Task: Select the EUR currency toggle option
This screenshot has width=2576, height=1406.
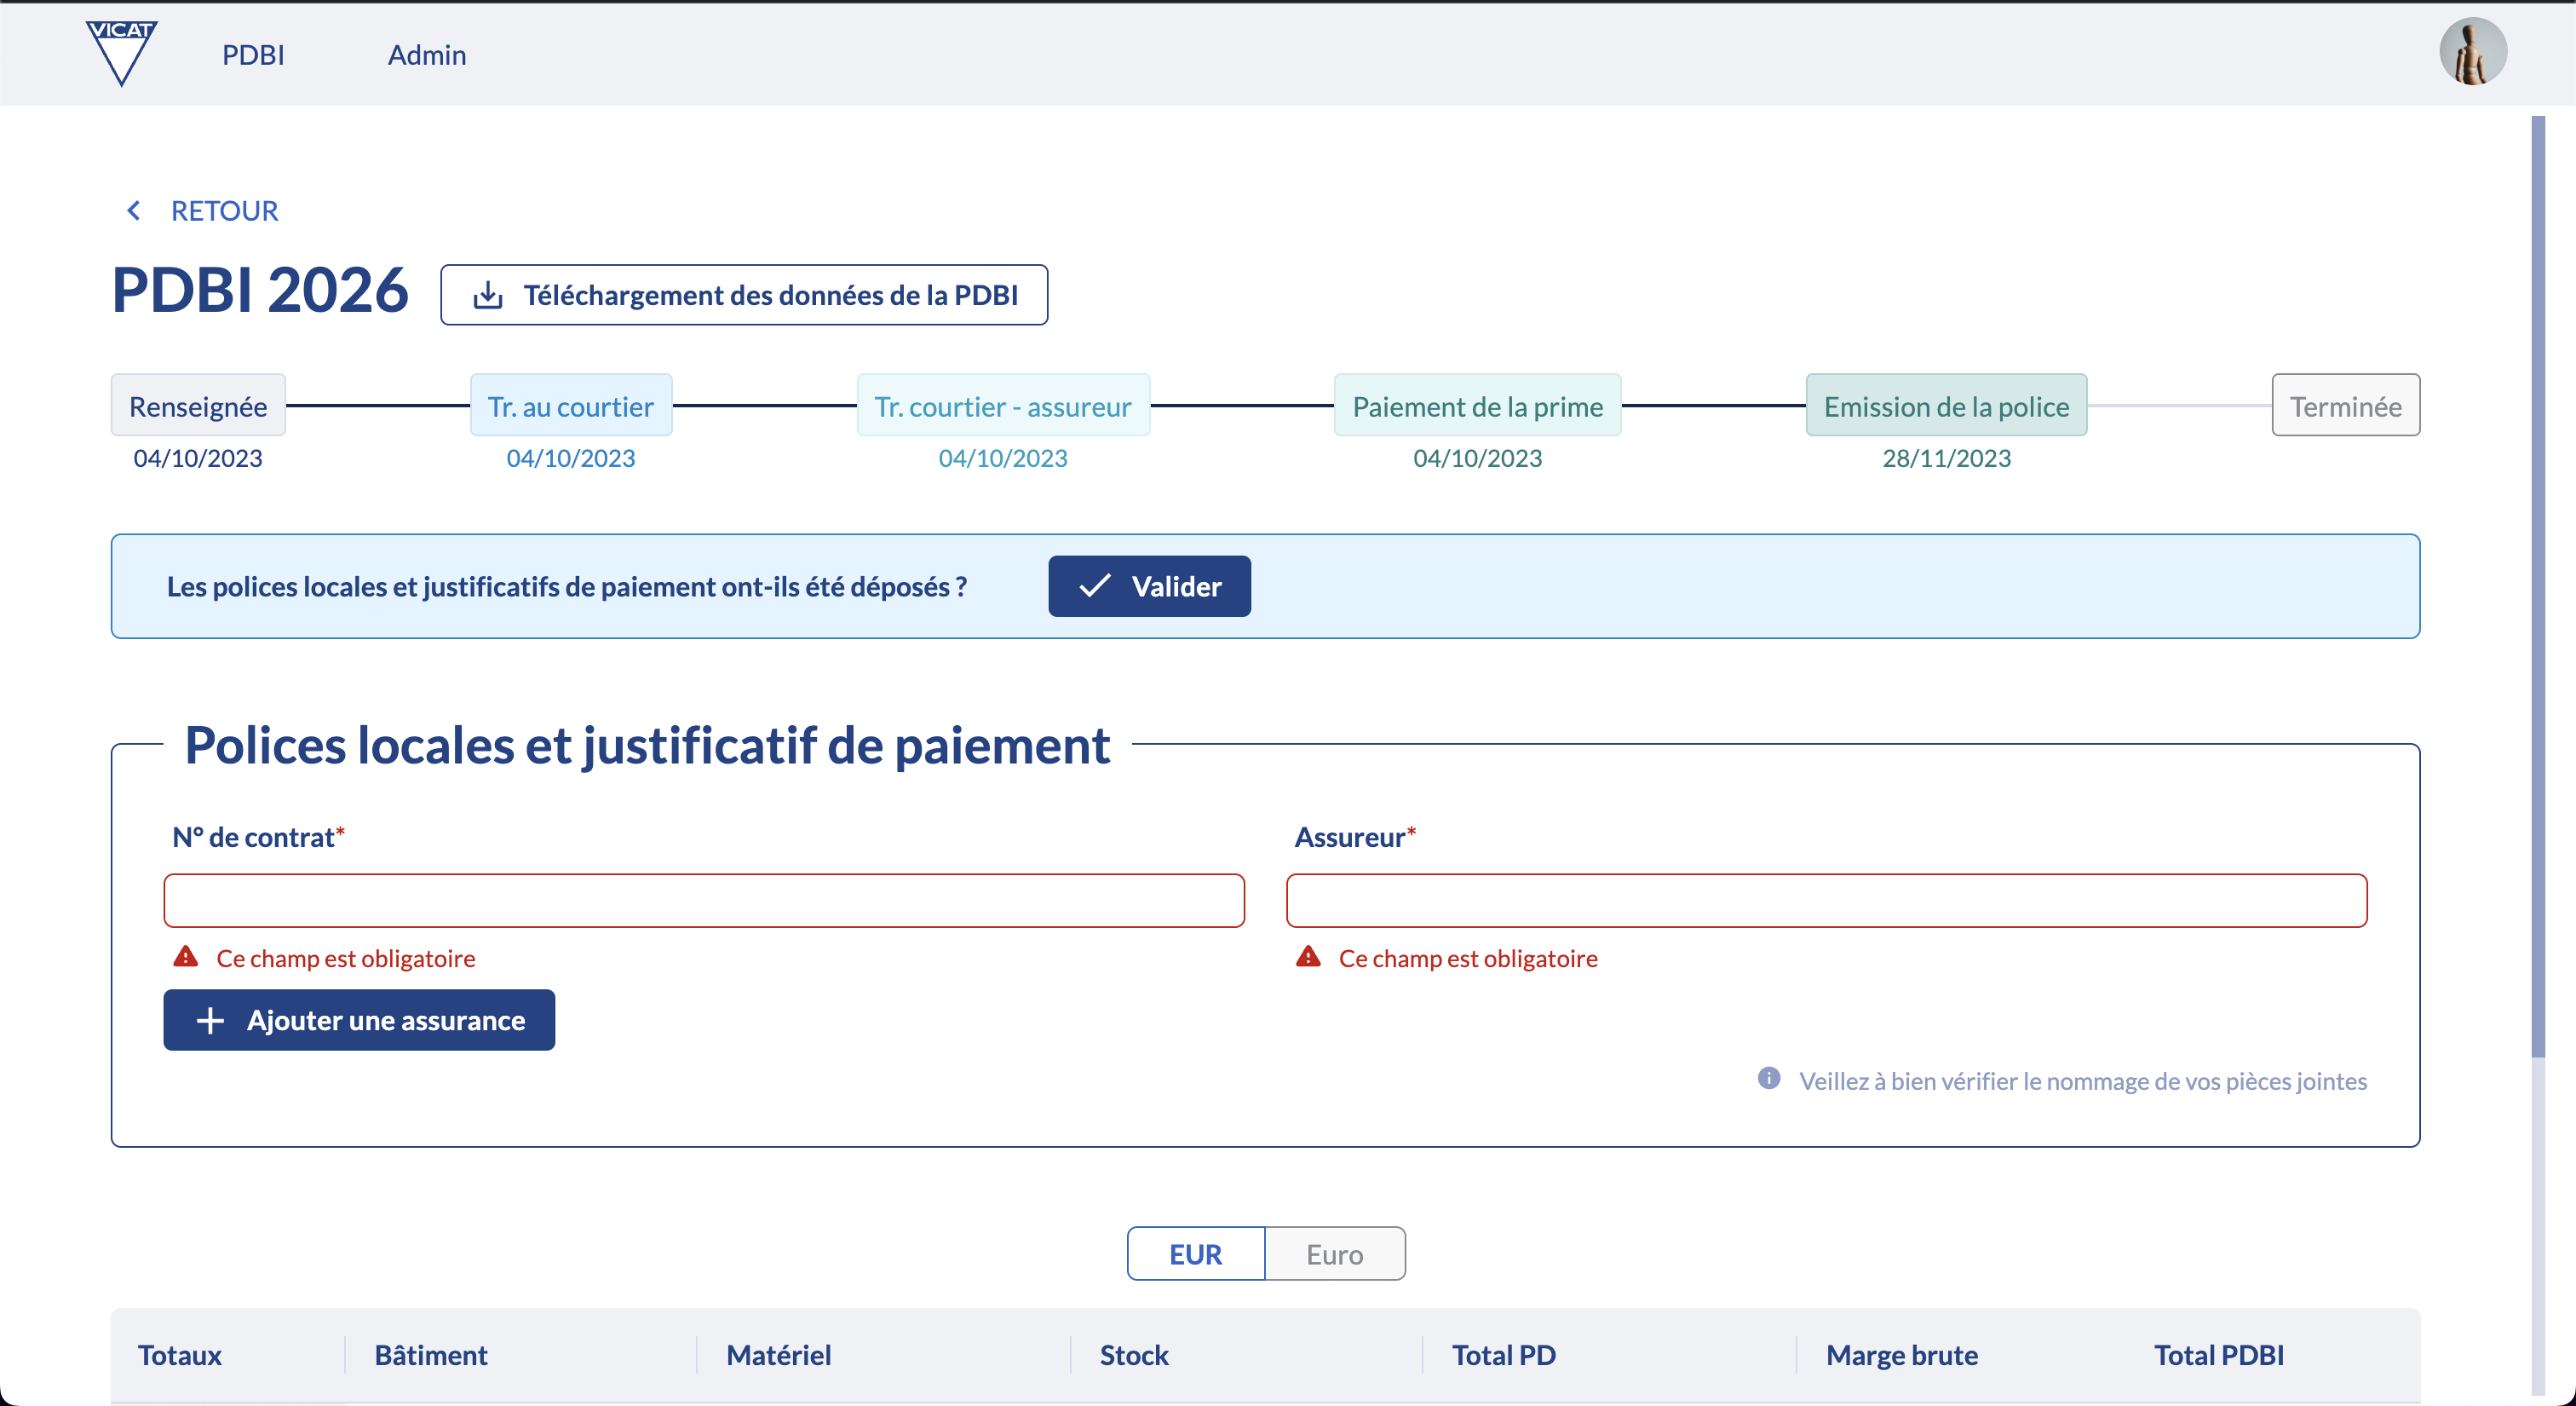Action: 1195,1254
